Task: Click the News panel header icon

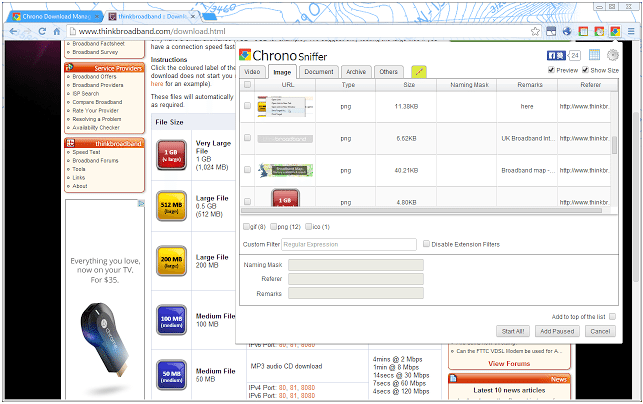Action: point(454,379)
